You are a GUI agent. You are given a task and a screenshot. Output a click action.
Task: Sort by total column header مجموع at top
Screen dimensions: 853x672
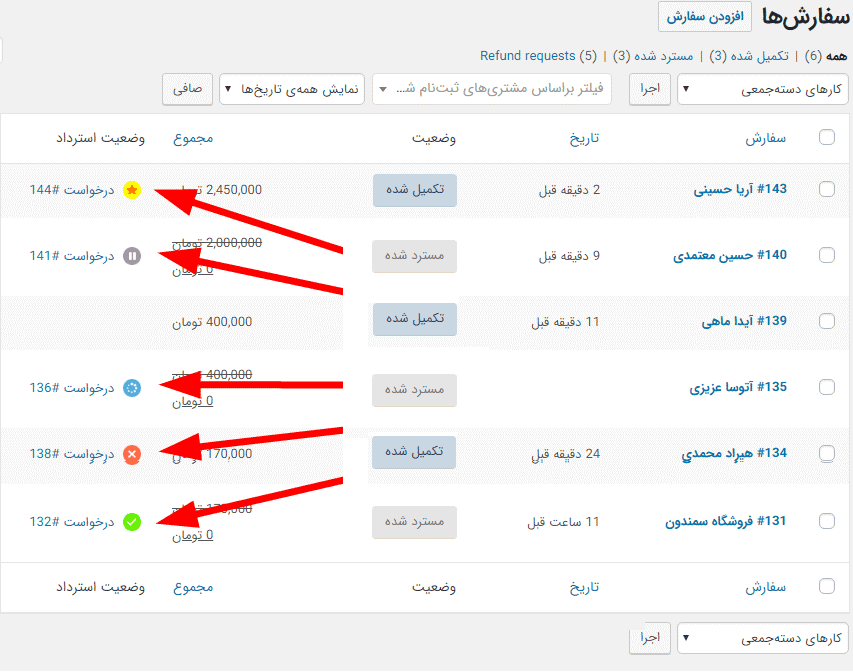(193, 138)
